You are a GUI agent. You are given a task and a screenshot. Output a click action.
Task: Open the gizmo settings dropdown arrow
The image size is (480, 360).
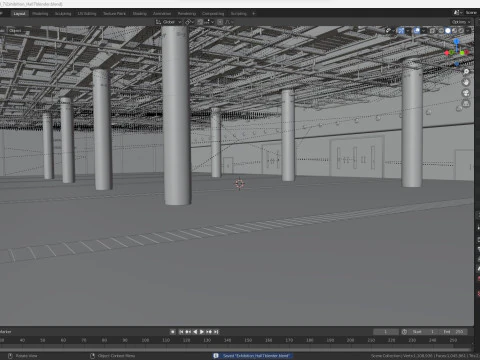[x=408, y=31]
